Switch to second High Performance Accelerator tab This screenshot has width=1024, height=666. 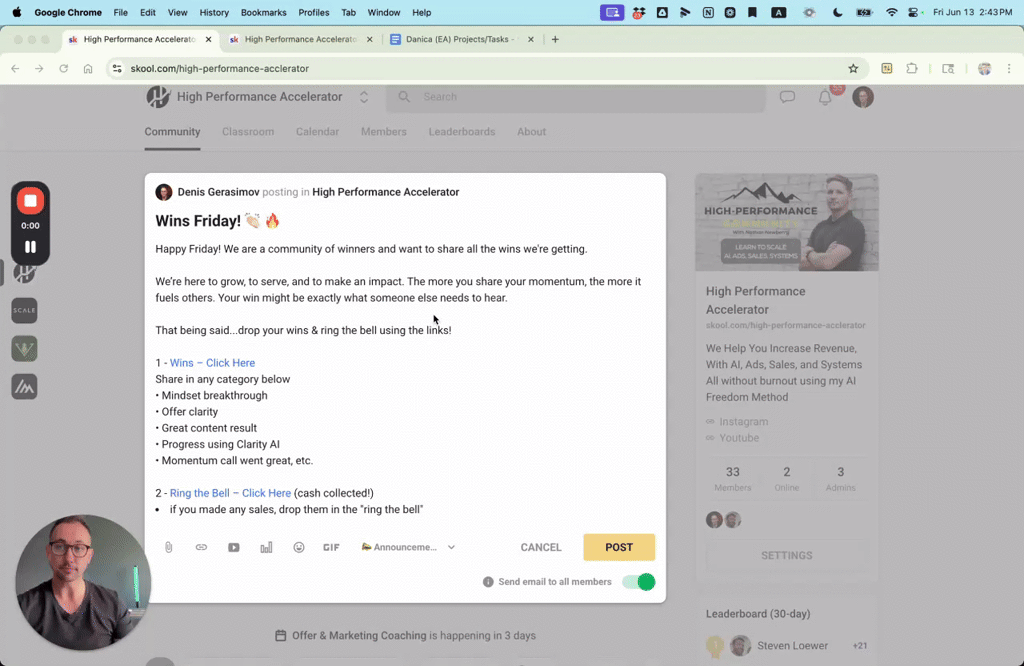pos(300,39)
